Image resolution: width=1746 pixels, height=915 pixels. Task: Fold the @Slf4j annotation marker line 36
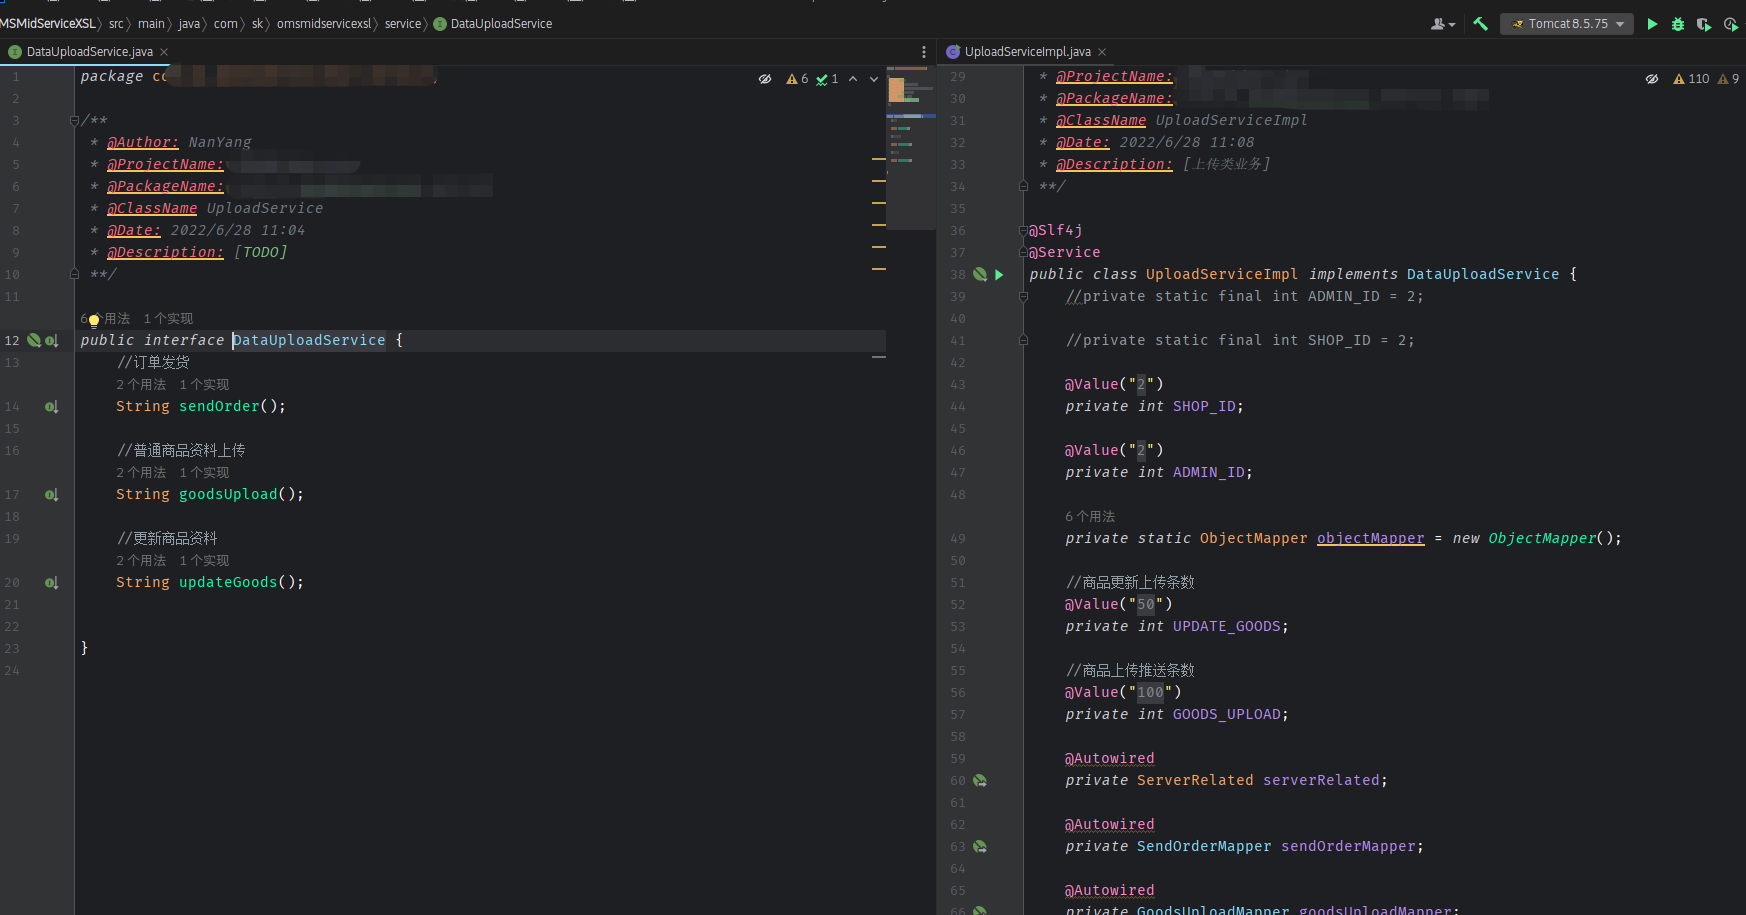click(x=1023, y=230)
